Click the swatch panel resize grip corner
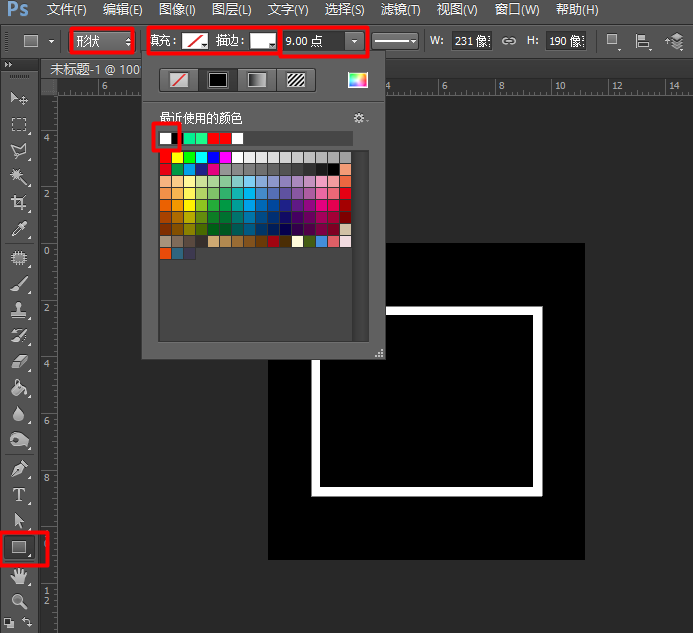Viewport: 693px width, 633px height. (x=379, y=353)
